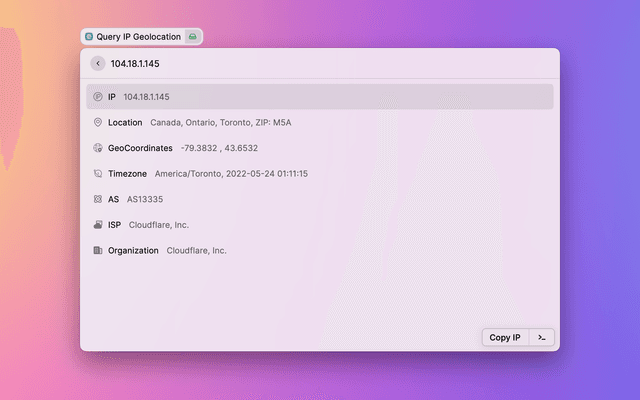Select the GeoCoordinates -79.3832 row

coord(320,148)
